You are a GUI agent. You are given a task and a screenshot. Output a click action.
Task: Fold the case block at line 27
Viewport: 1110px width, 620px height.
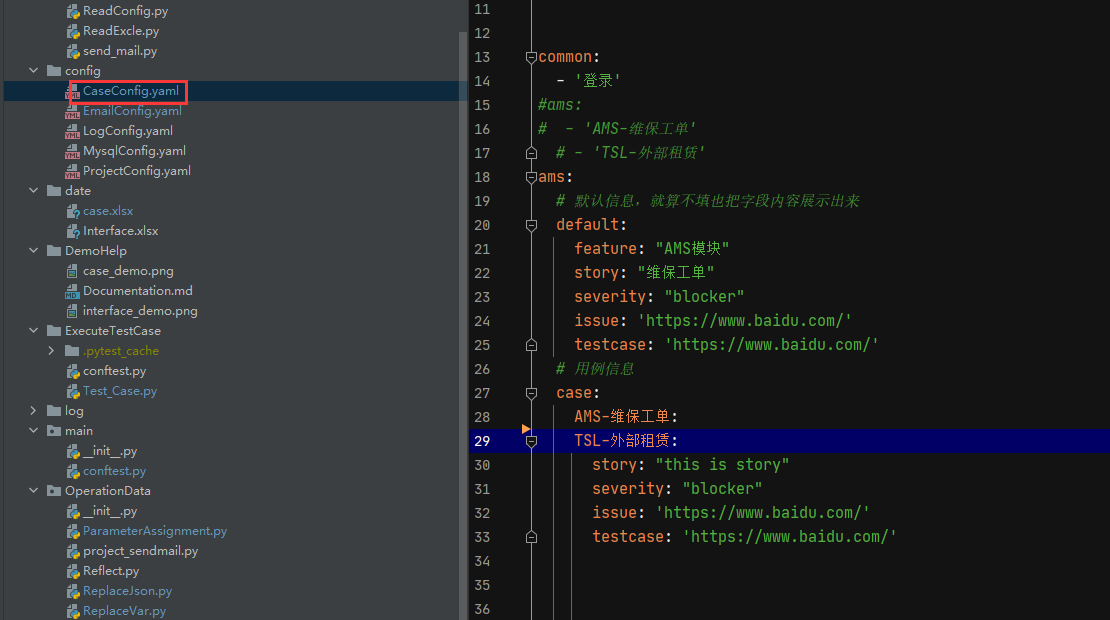pyautogui.click(x=531, y=393)
